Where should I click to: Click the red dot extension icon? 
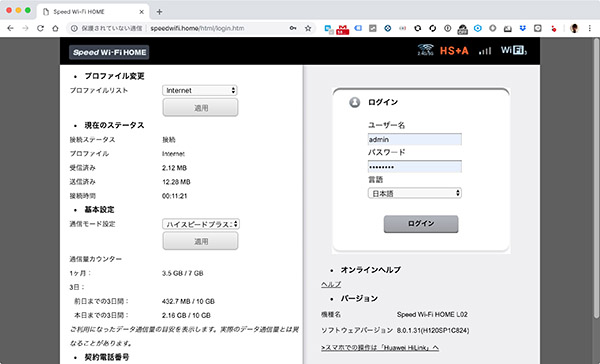pyautogui.click(x=553, y=29)
